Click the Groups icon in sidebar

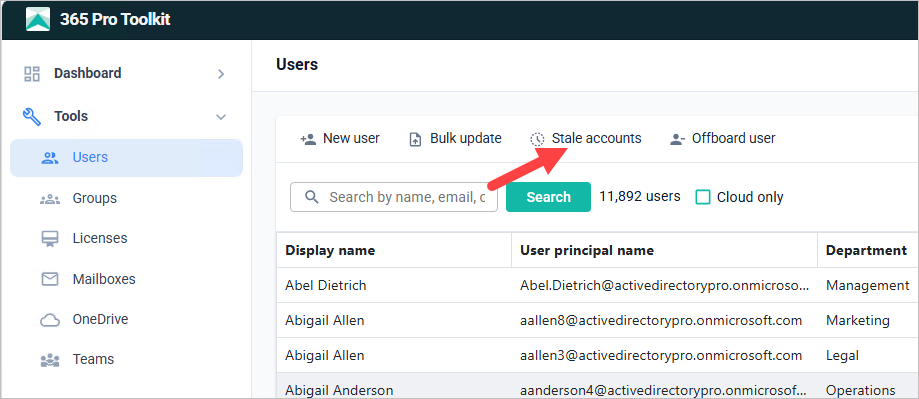tap(50, 199)
